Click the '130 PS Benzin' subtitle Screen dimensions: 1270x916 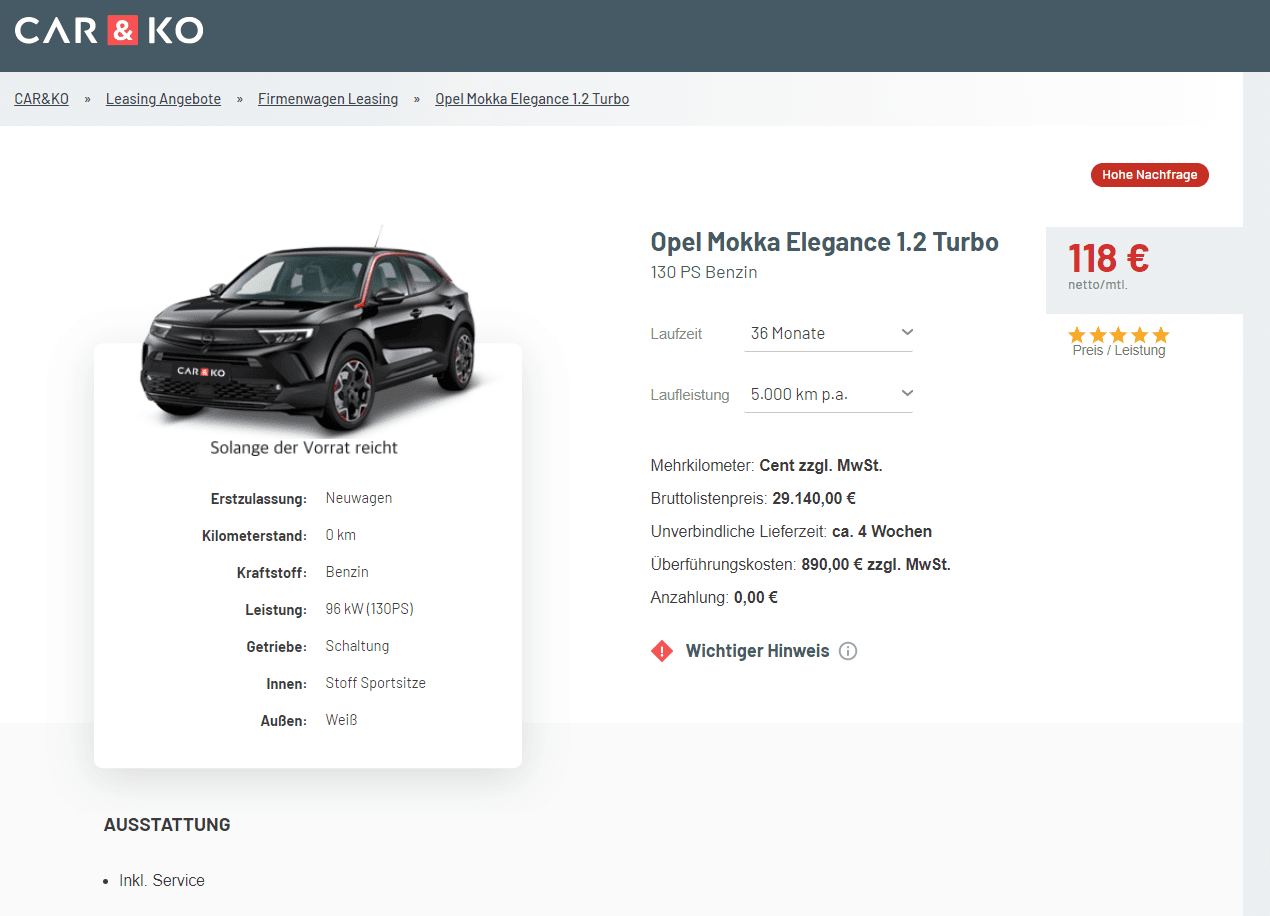[704, 272]
